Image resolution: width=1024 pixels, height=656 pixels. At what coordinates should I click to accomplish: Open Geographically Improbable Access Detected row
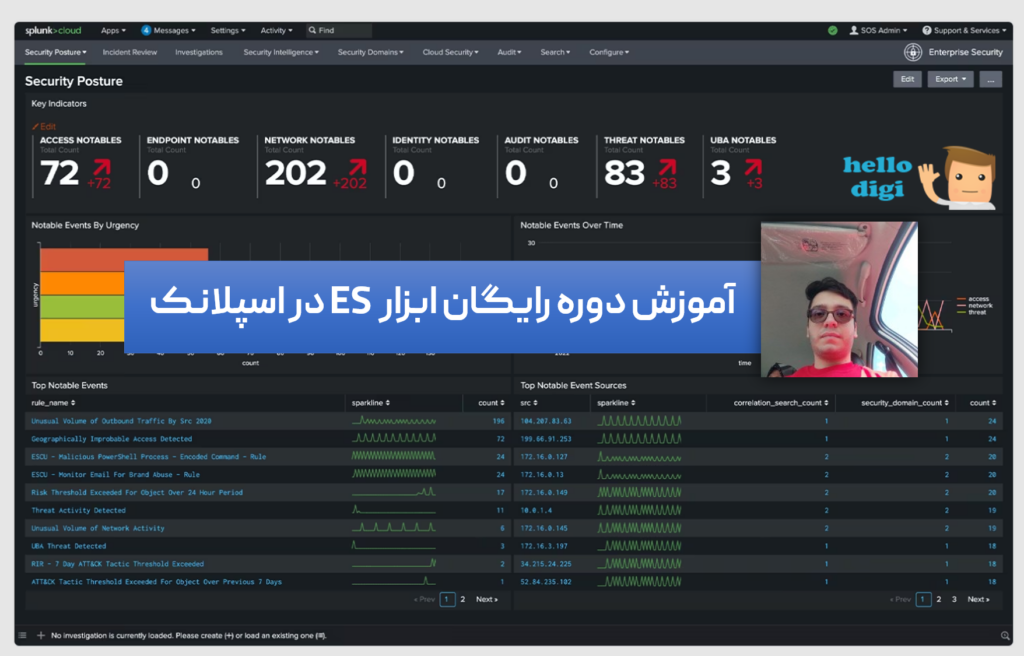click(x=112, y=439)
